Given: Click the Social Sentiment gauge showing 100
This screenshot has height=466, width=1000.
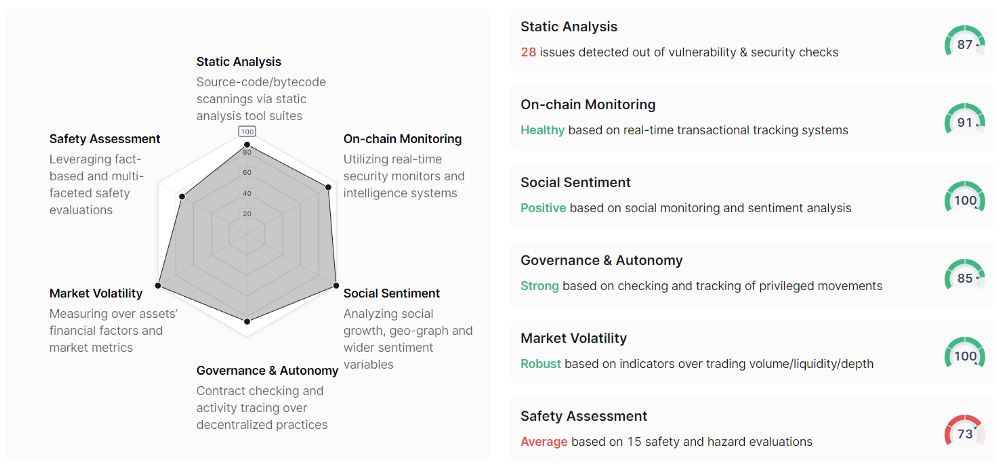Looking at the screenshot, I should tap(964, 199).
